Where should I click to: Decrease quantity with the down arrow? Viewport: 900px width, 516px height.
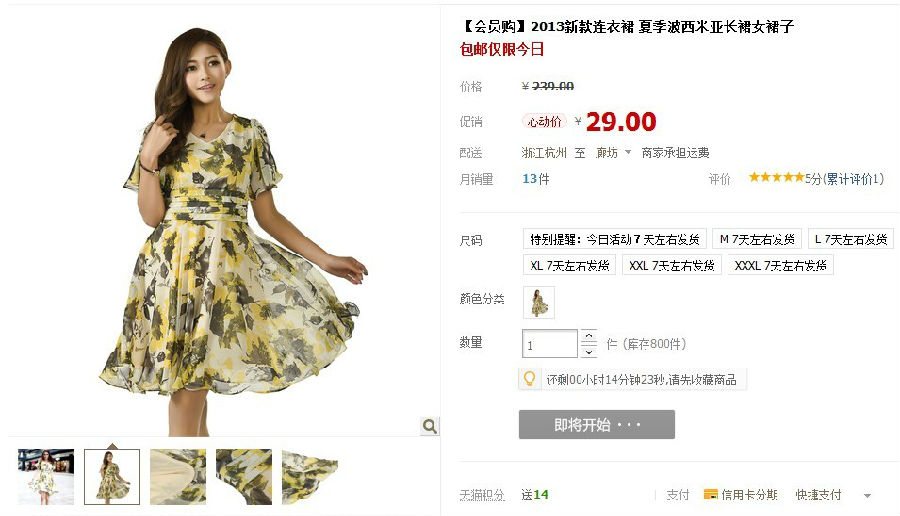coord(589,351)
